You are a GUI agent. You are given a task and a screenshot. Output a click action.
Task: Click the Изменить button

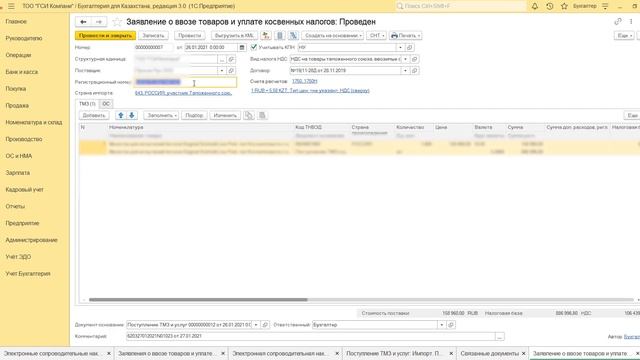tap(225, 116)
